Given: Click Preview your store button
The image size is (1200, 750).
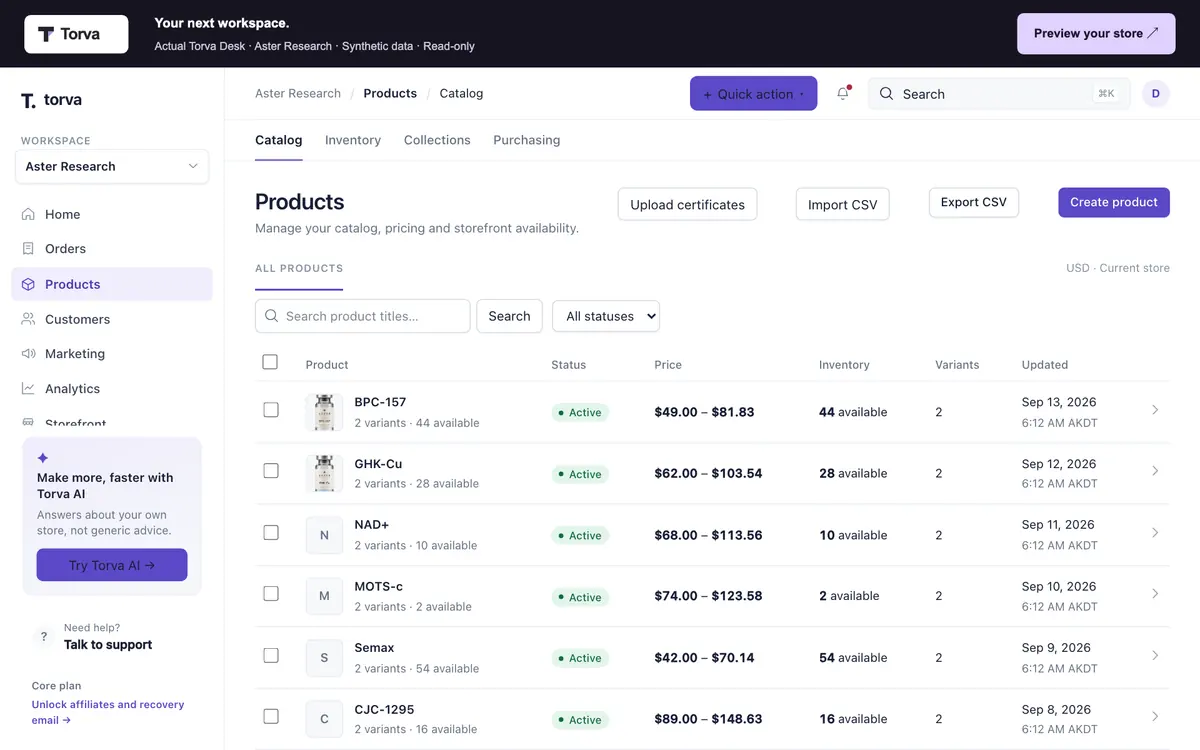Looking at the screenshot, I should (1096, 34).
